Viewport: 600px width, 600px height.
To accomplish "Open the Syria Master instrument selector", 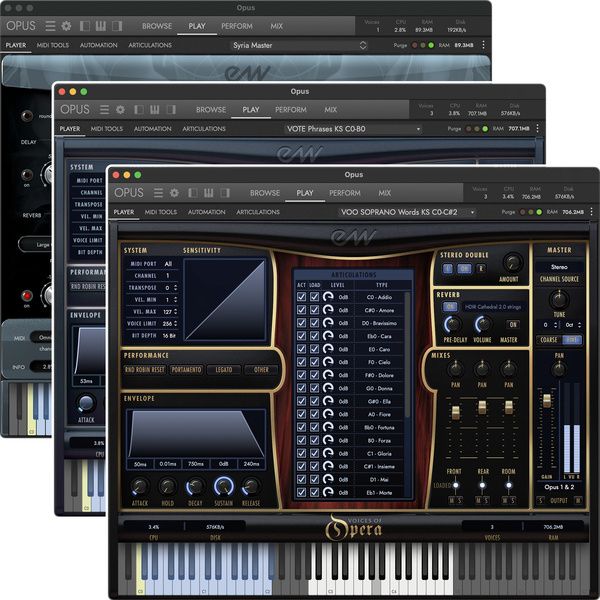I will pos(299,46).
